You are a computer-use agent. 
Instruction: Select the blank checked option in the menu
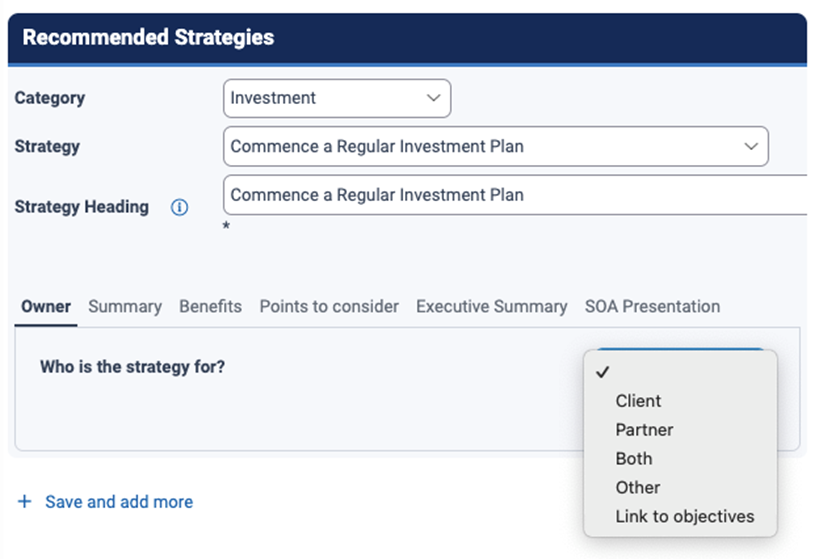click(x=680, y=372)
